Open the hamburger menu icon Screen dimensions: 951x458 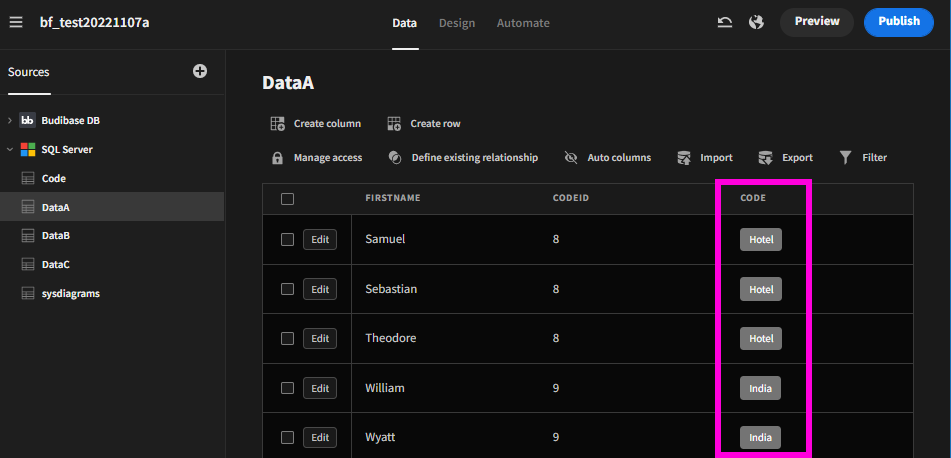[x=16, y=22]
